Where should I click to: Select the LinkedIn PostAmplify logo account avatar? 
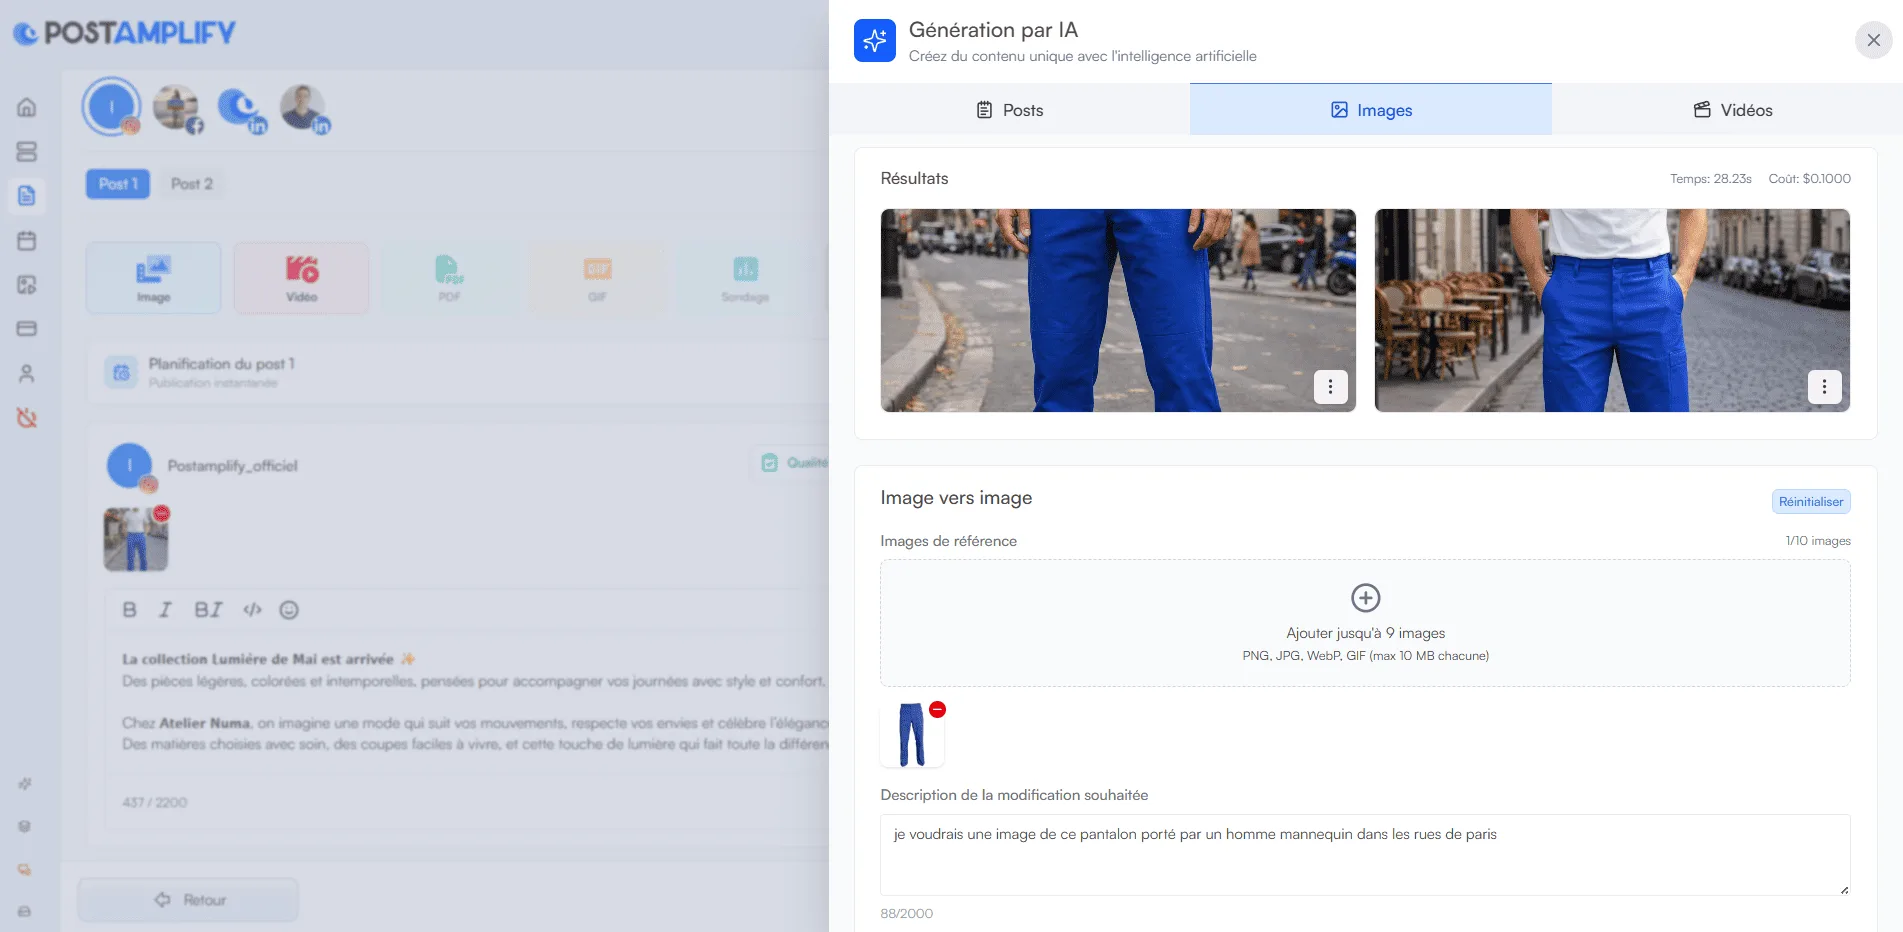pyautogui.click(x=241, y=108)
